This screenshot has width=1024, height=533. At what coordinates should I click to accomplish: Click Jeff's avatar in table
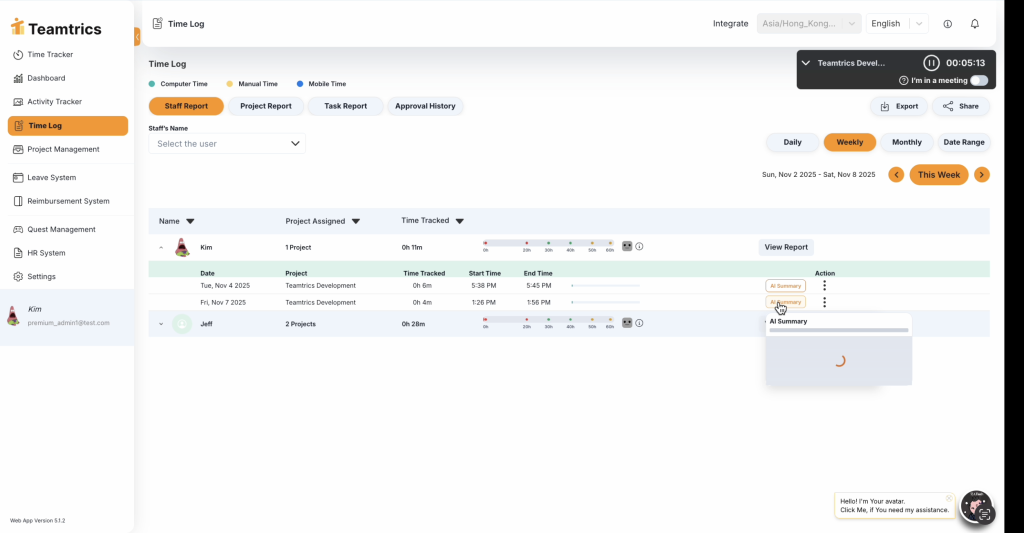[182, 323]
